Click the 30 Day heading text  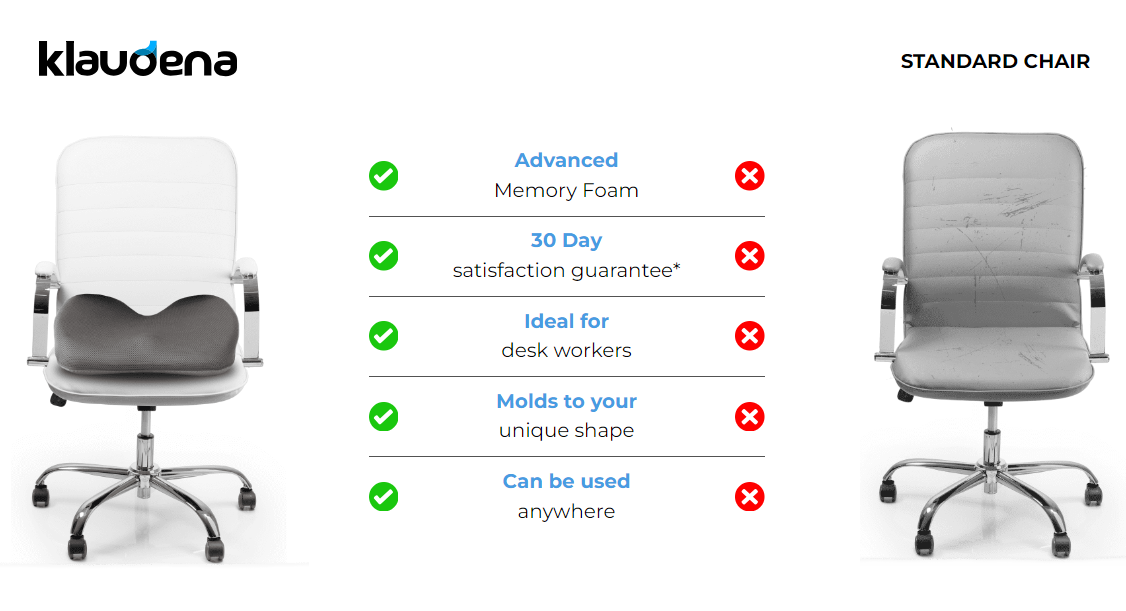click(567, 241)
